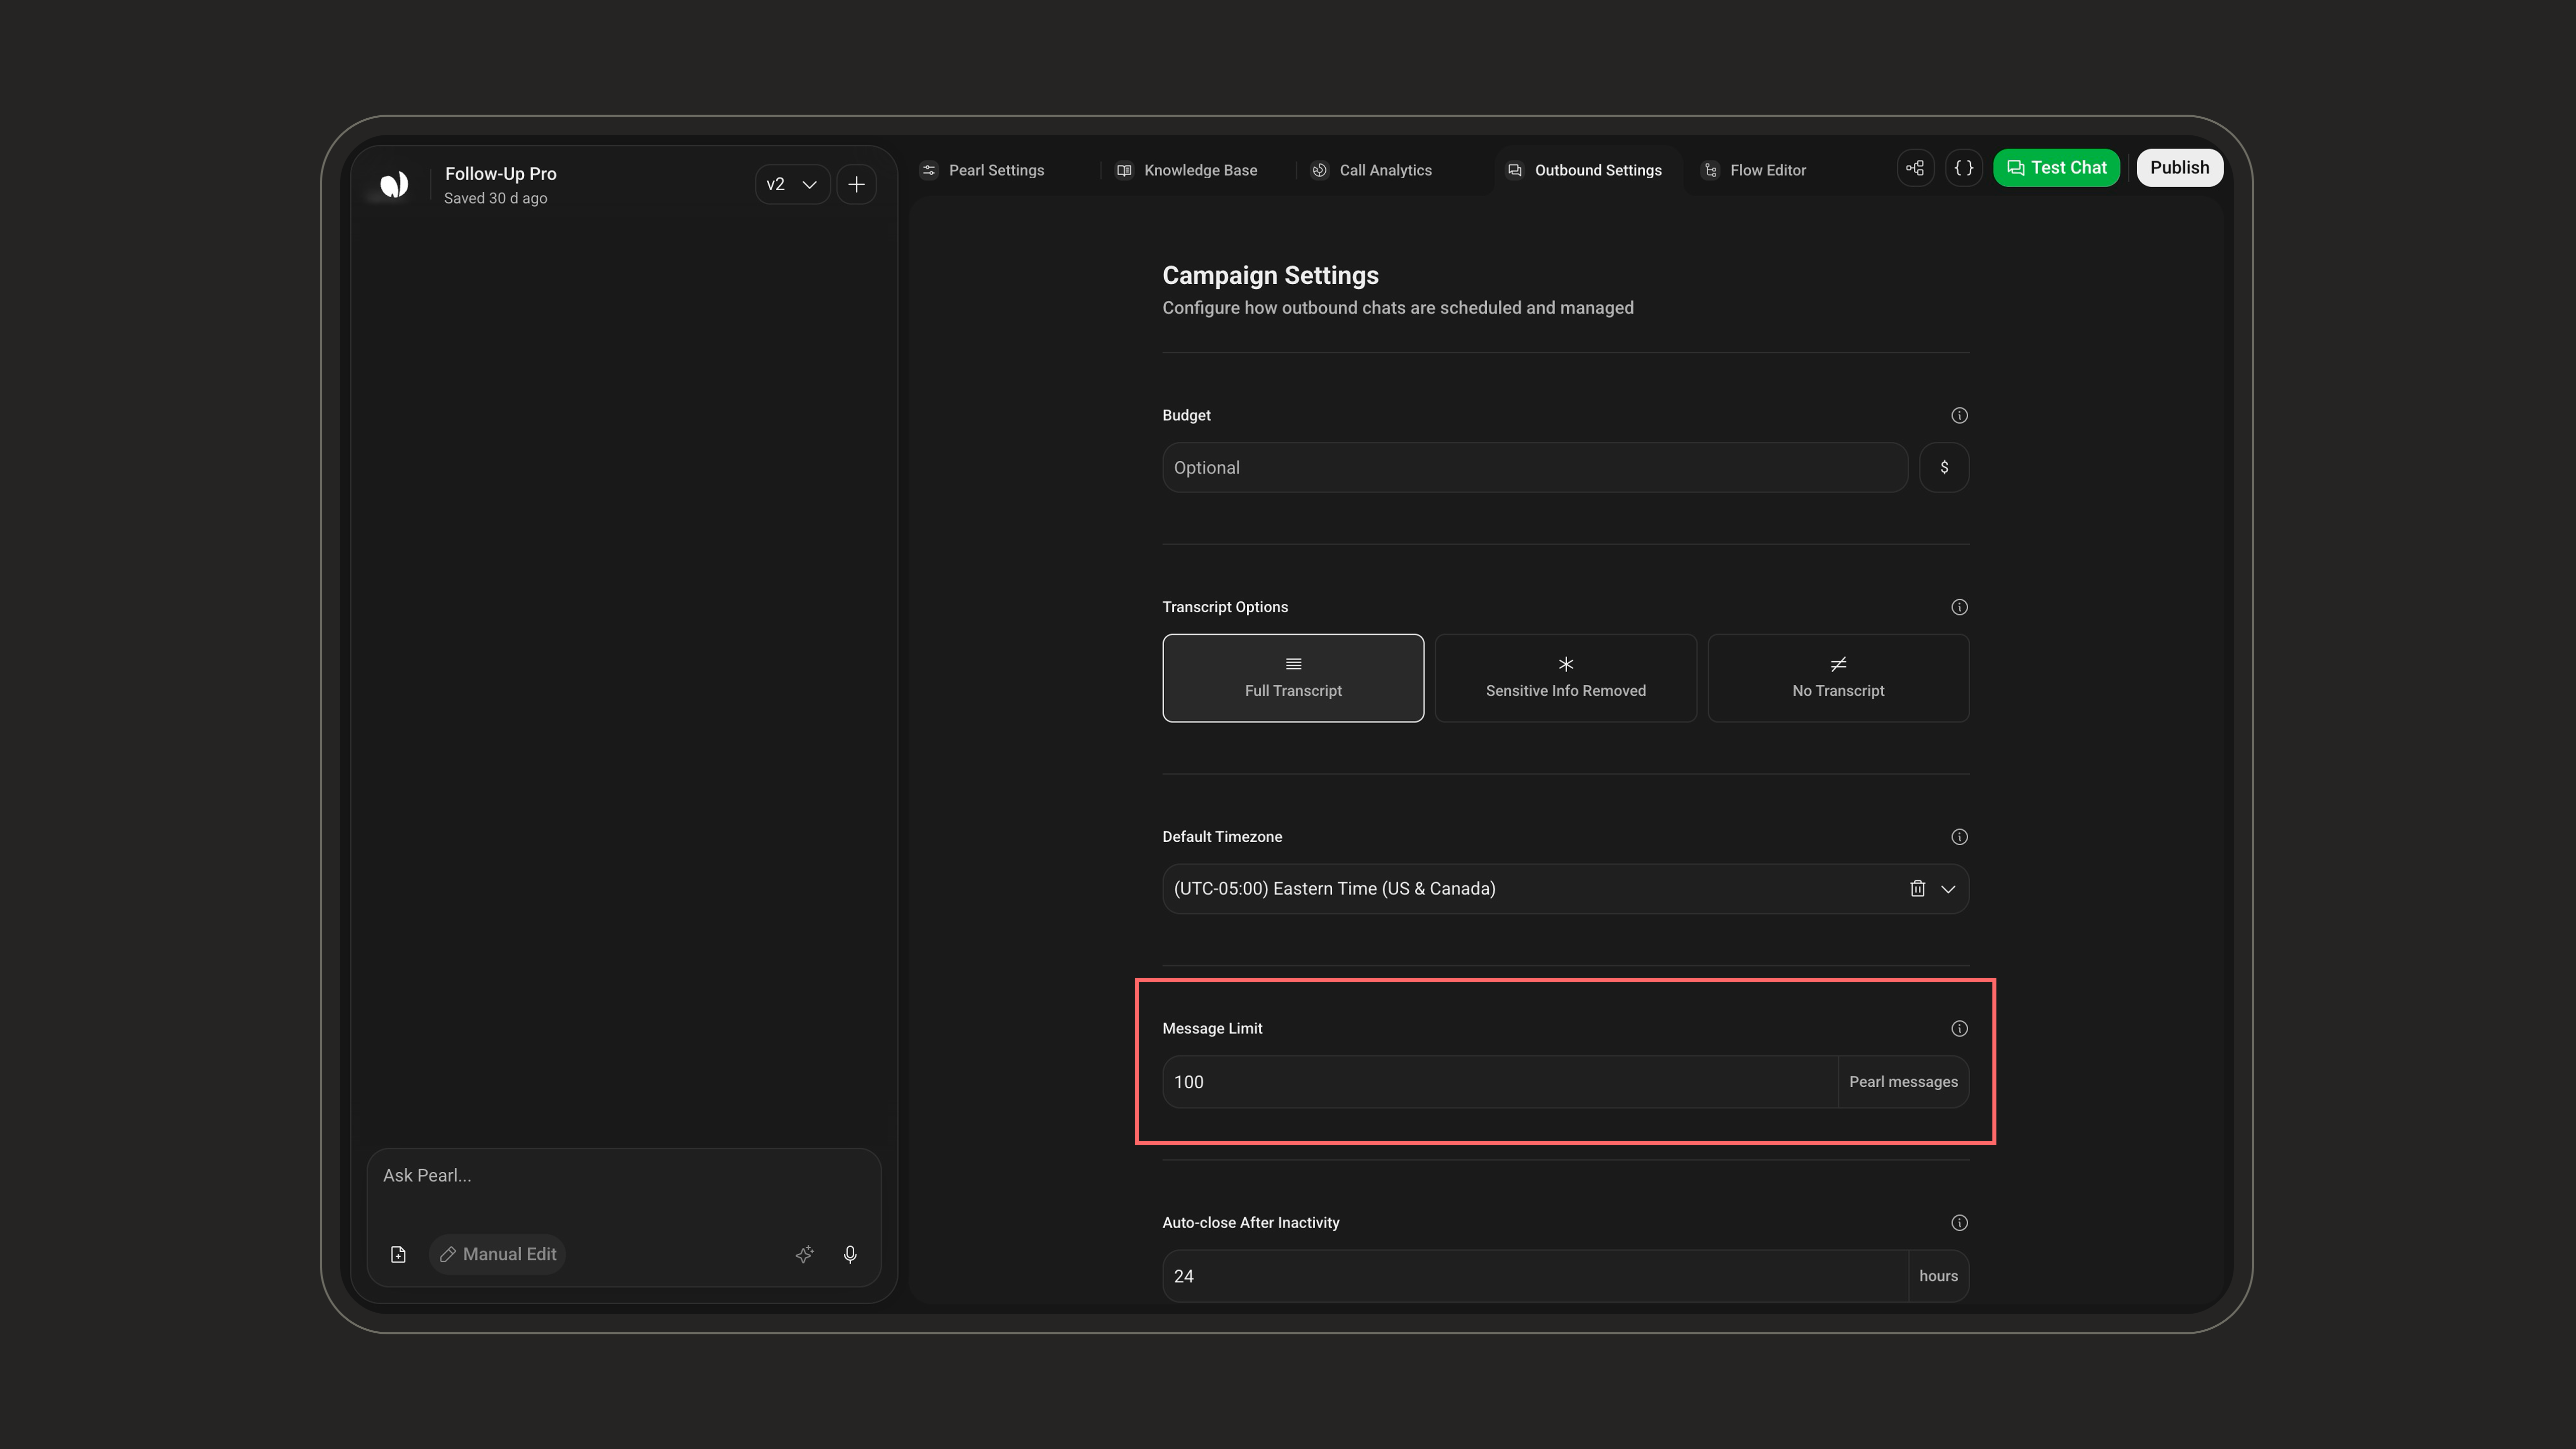The width and height of the screenshot is (2576, 1449).
Task: Select the Full Transcript option
Action: 1293,678
